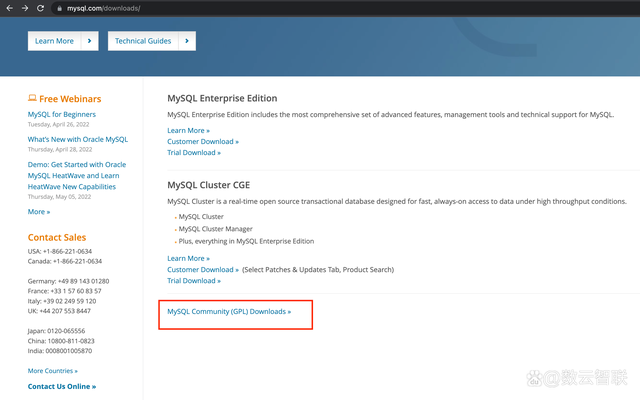Reload the page with refresh icon
640x400 pixels.
click(x=41, y=8)
